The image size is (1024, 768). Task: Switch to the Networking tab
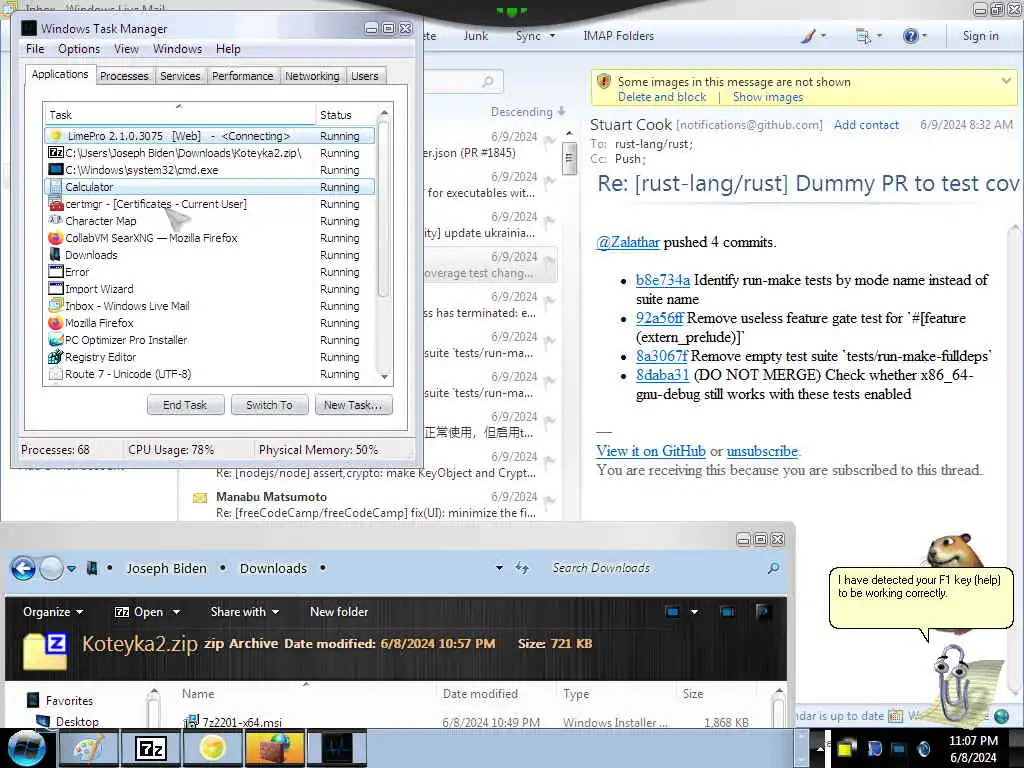click(312, 76)
